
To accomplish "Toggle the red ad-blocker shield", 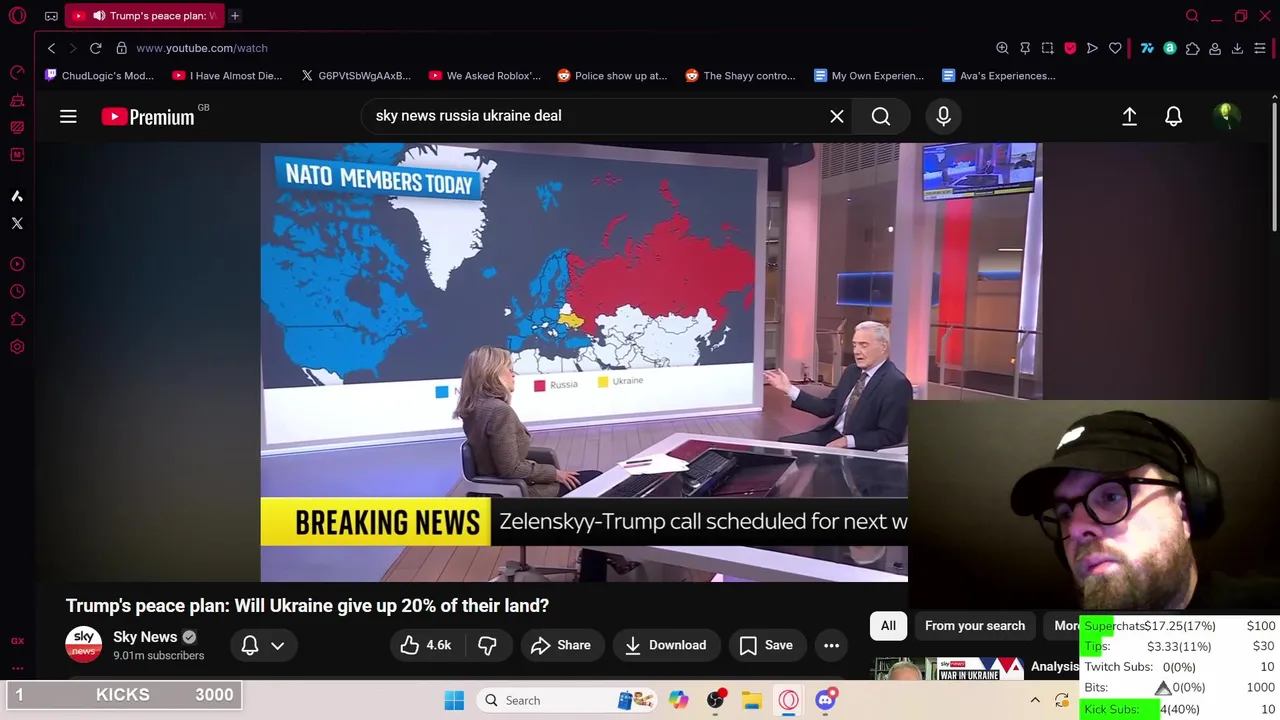I will click(x=1070, y=48).
